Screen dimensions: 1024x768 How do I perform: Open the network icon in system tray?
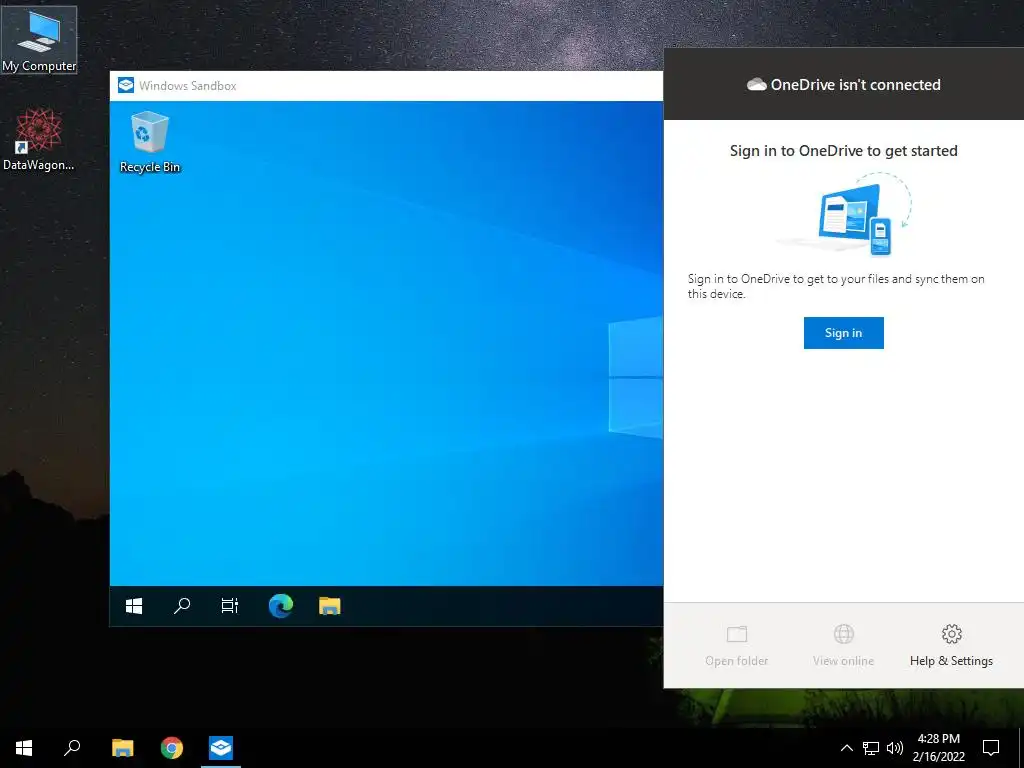pos(871,748)
